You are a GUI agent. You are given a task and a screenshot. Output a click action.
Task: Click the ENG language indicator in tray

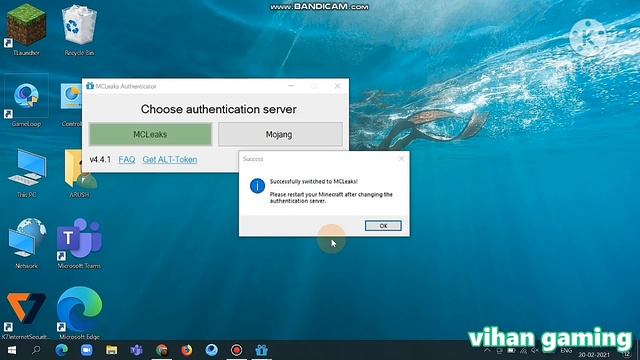coord(566,351)
